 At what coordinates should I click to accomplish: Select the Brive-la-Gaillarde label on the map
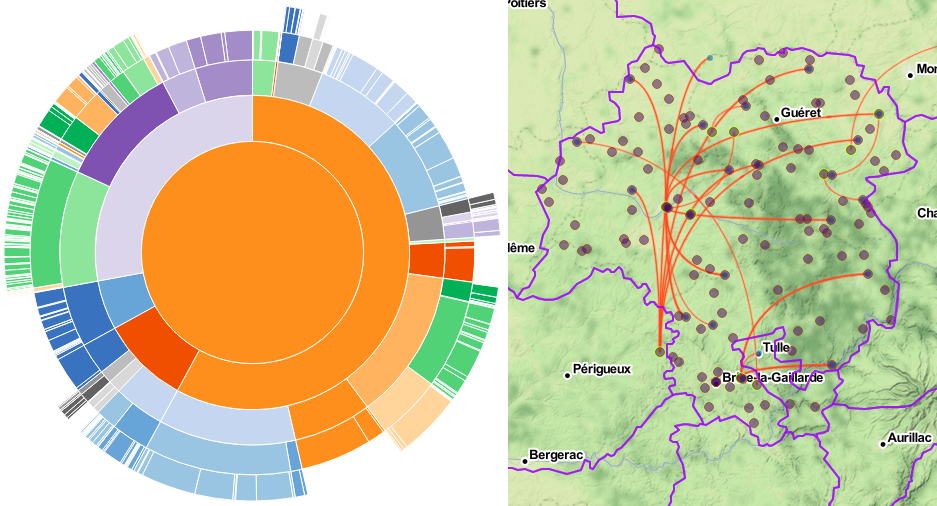coord(772,378)
